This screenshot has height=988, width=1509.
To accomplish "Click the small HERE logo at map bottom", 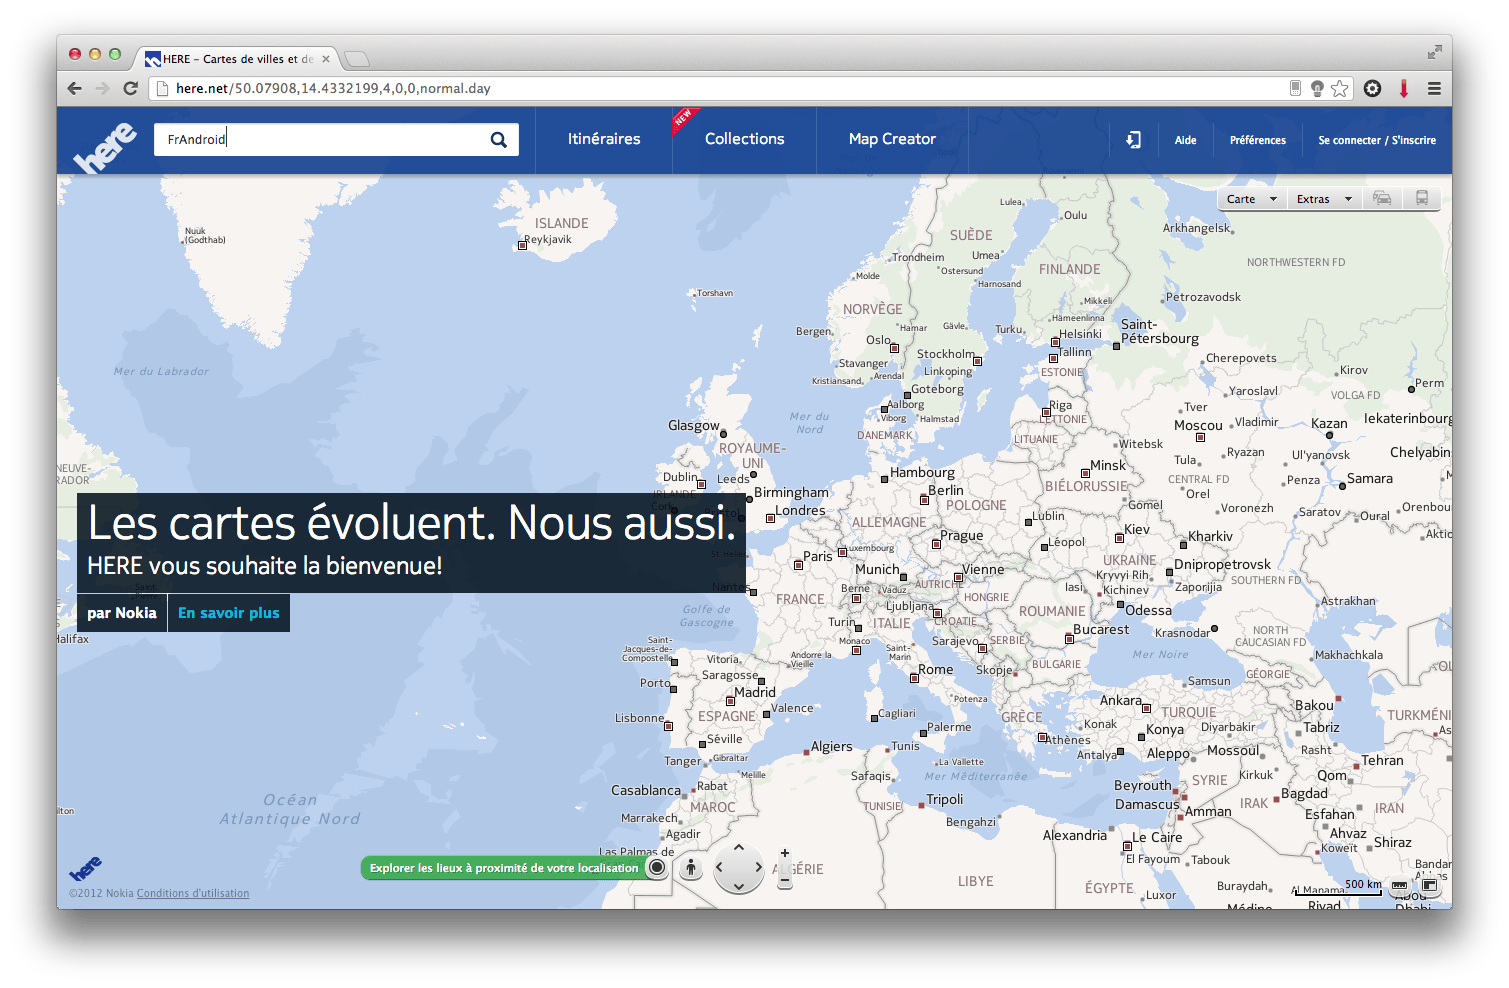I will pyautogui.click(x=86, y=868).
